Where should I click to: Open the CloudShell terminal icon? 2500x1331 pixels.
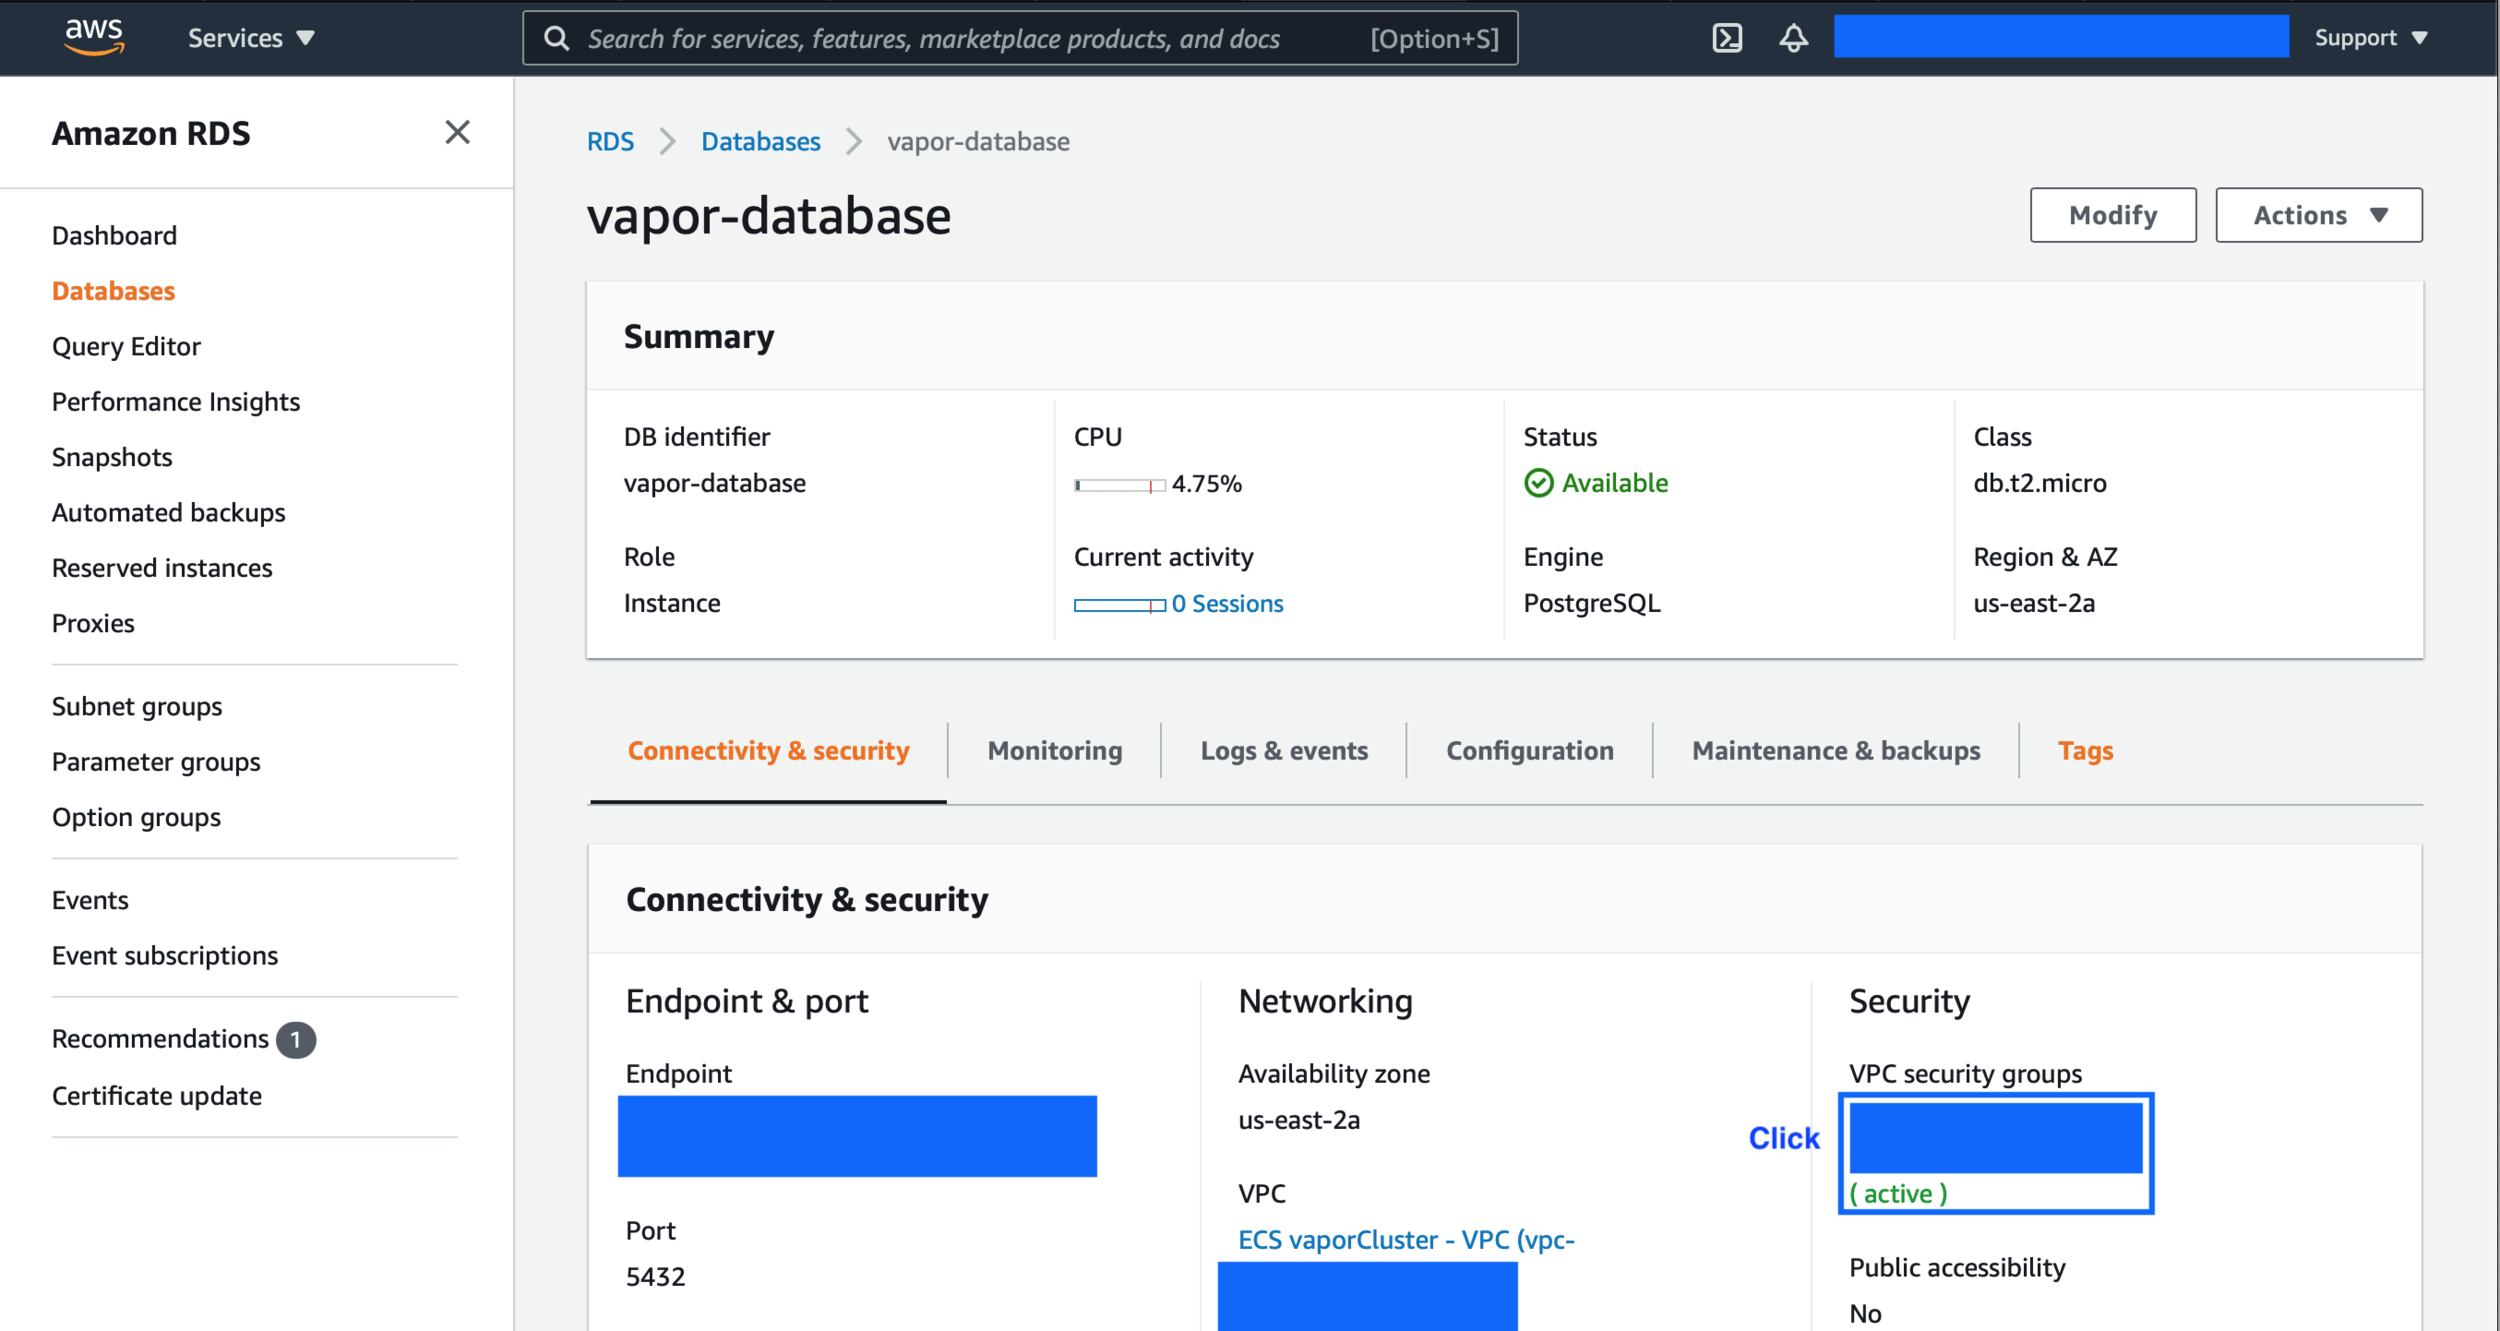(1727, 38)
